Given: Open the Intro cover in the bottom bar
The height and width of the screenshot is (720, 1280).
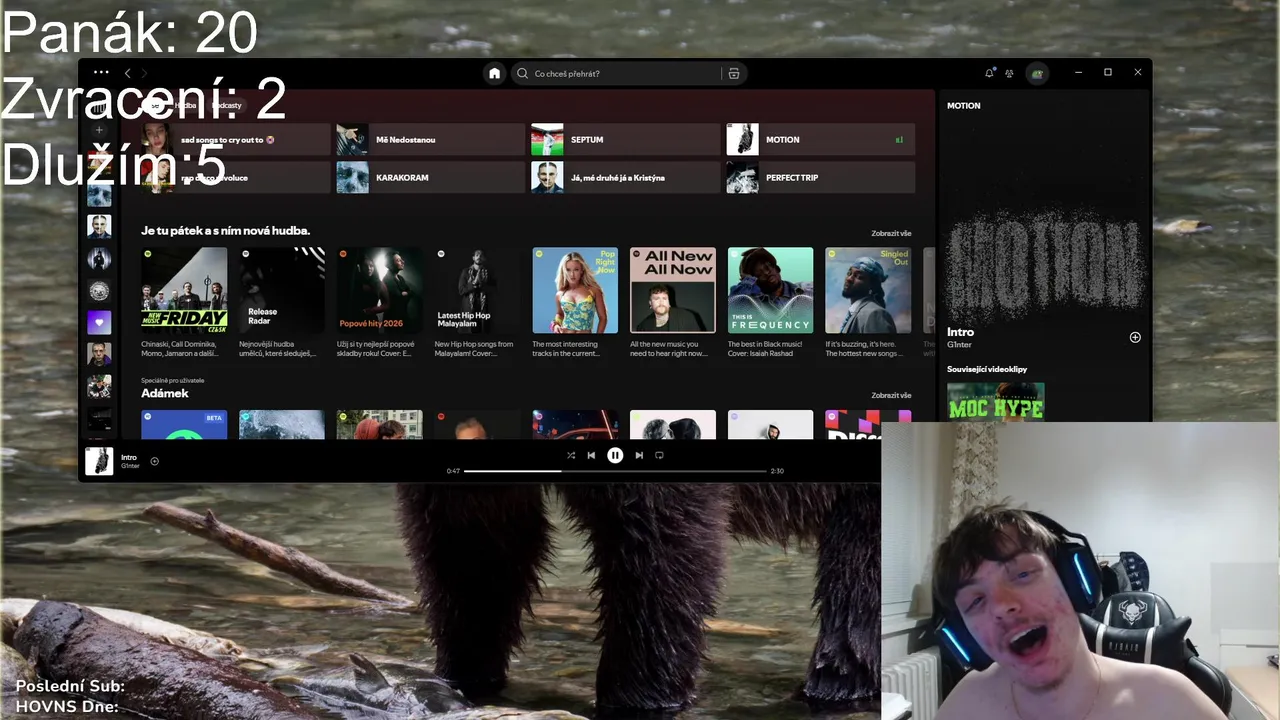Looking at the screenshot, I should click(x=99, y=461).
